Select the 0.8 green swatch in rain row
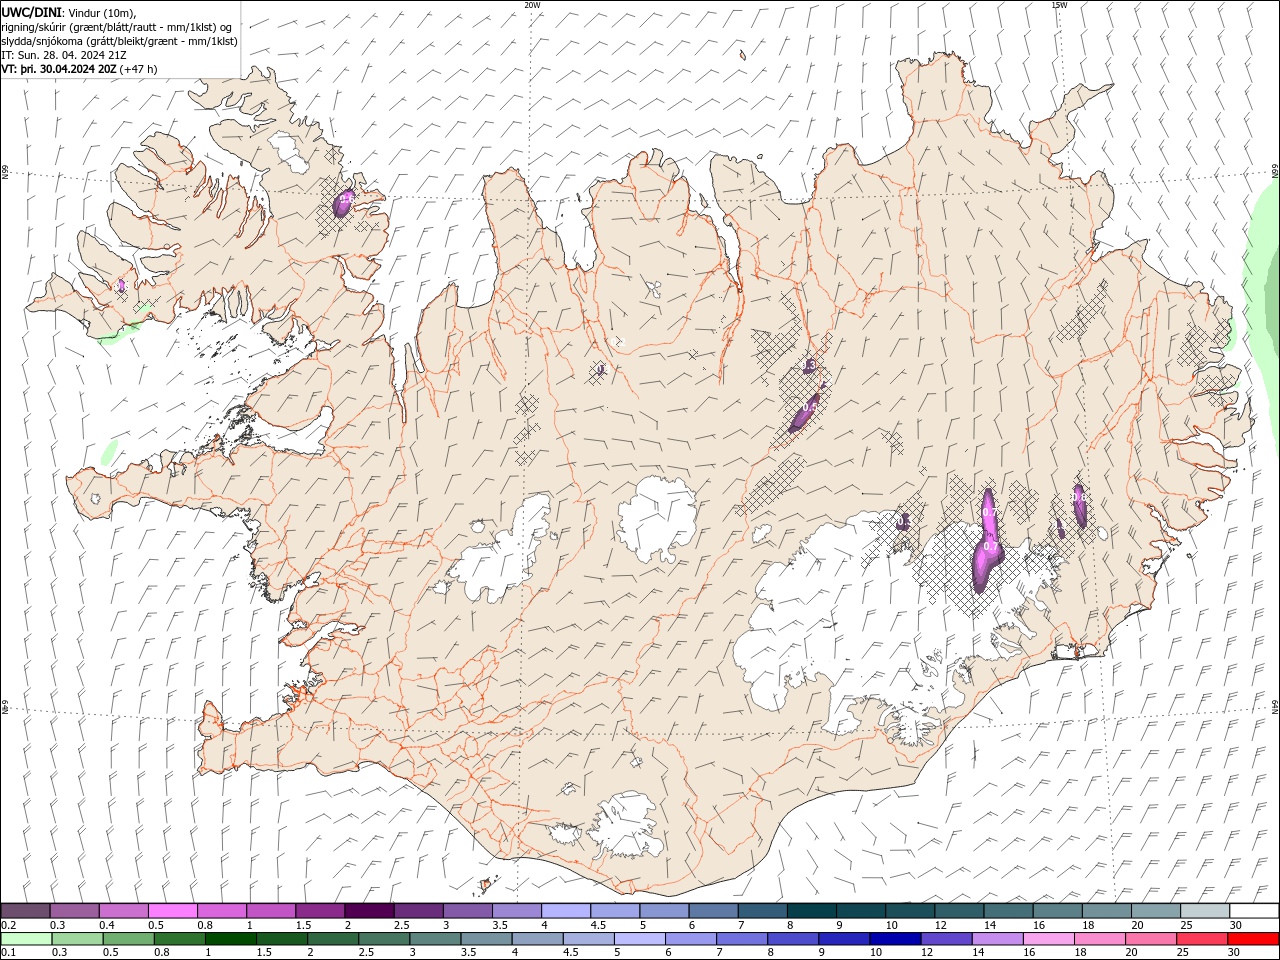This screenshot has height=960, width=1280. click(x=179, y=939)
